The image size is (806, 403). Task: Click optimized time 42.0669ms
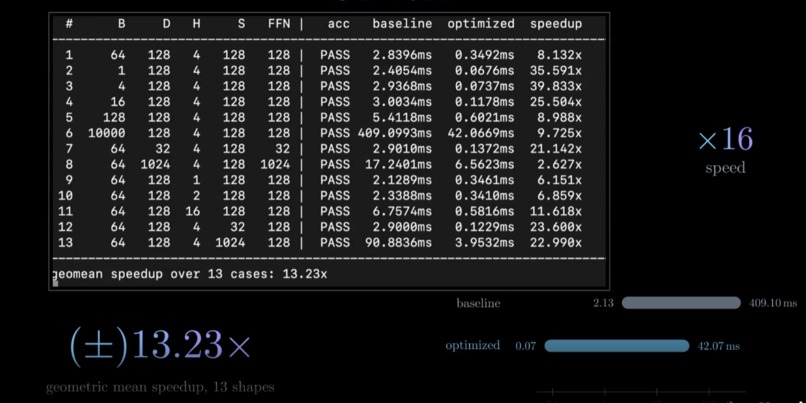[x=481, y=133]
